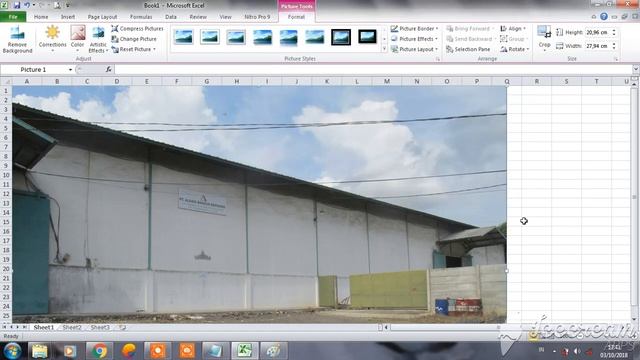
Task: Select column R header
Action: pyautogui.click(x=536, y=81)
